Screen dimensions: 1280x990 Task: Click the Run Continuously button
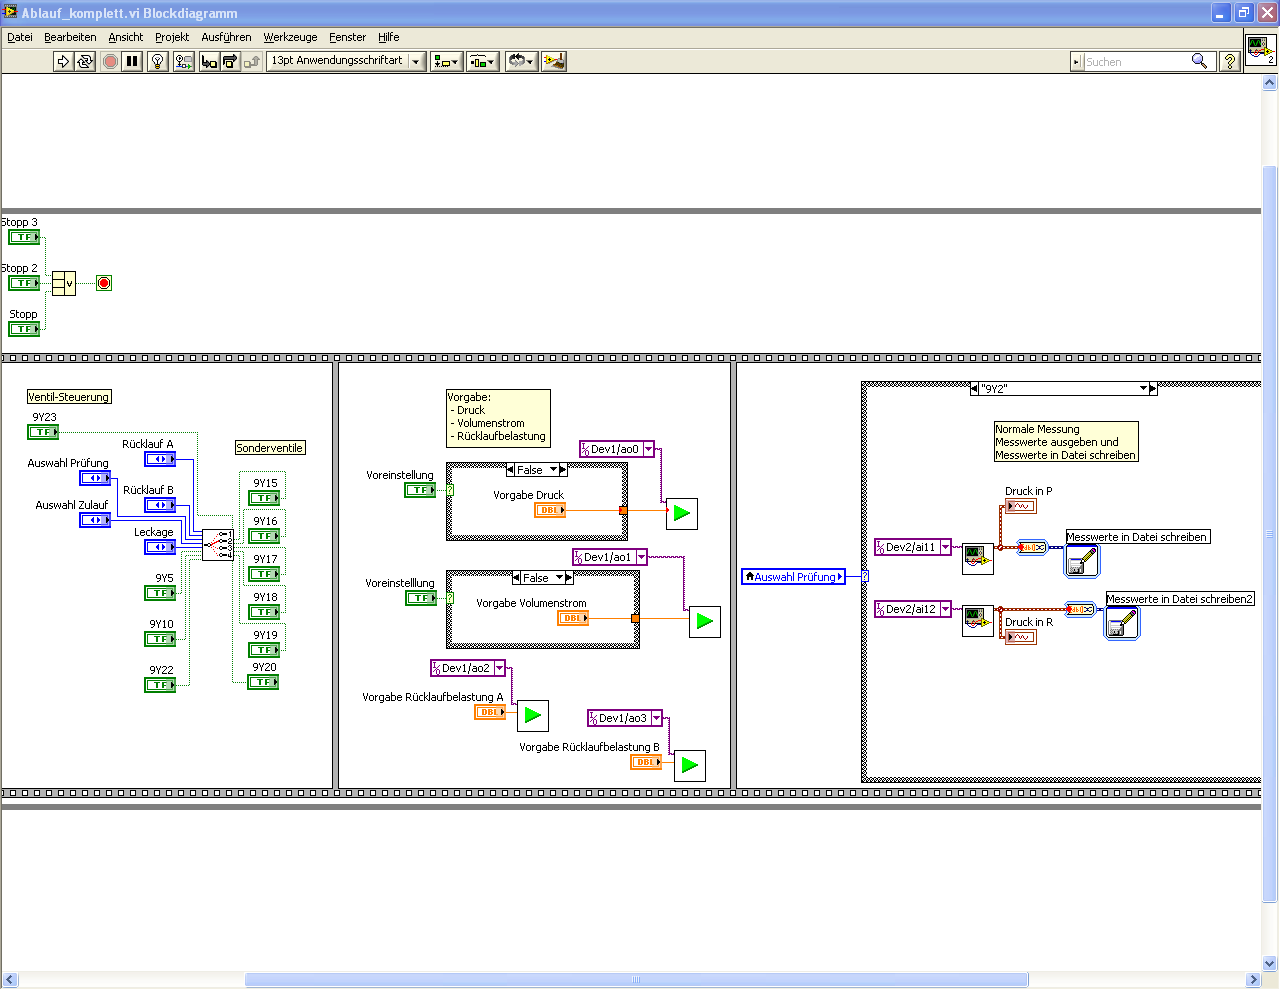[x=85, y=62]
